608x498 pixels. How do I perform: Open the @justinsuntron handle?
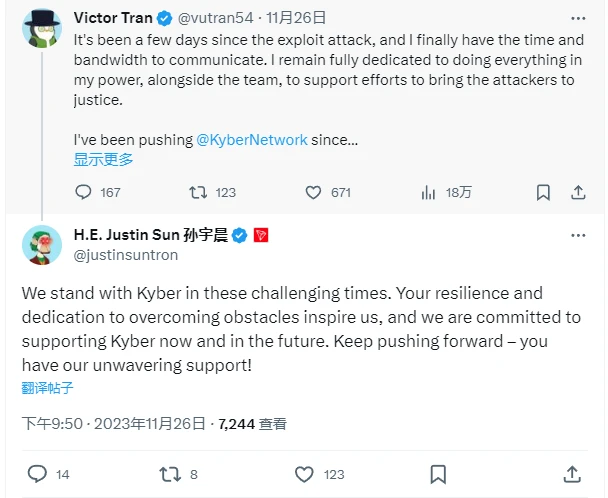tap(126, 255)
